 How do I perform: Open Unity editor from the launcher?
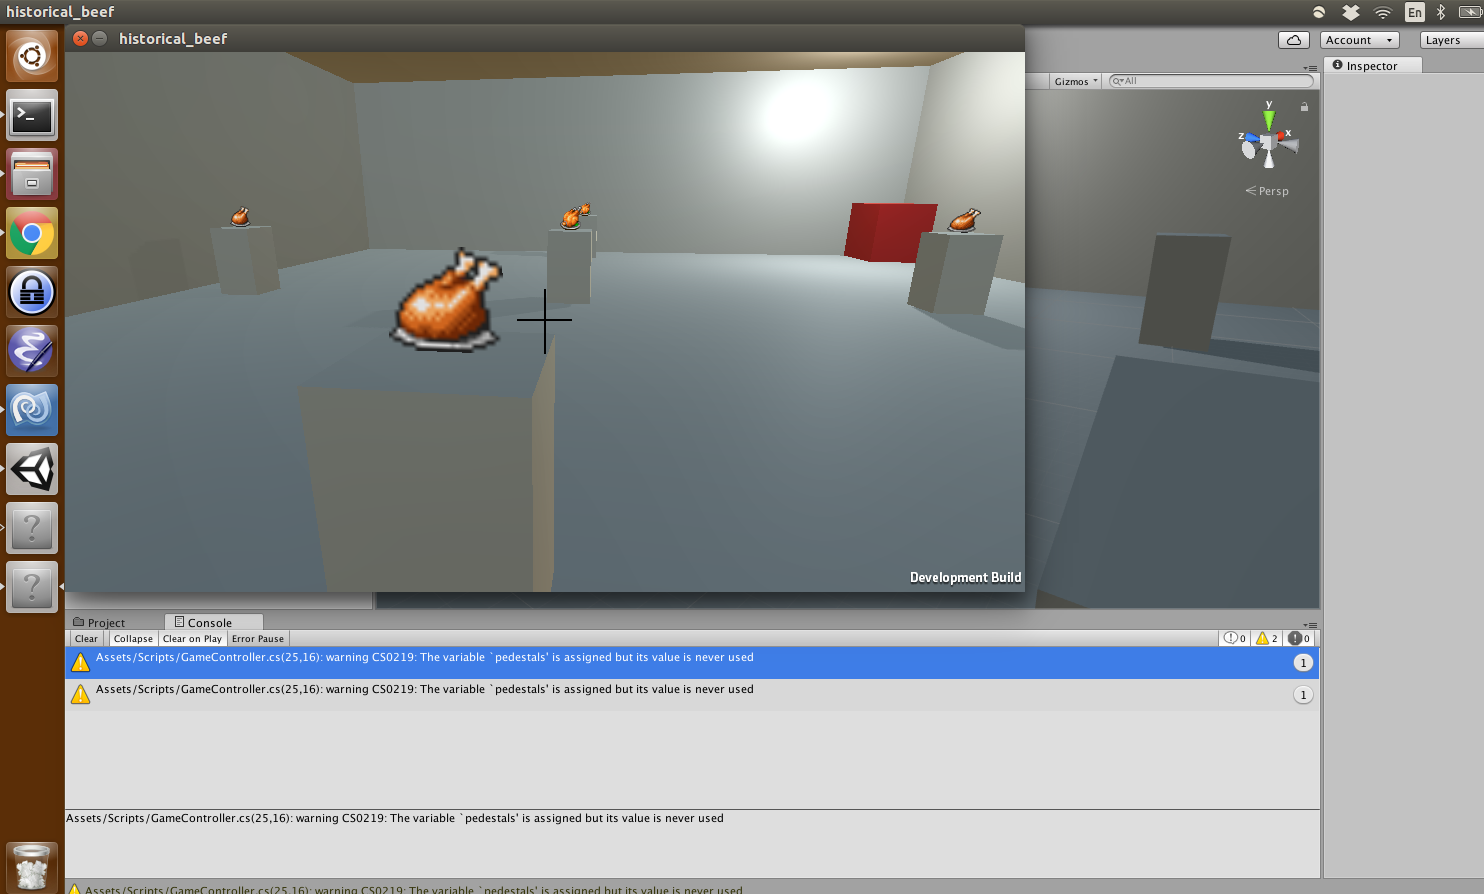tap(32, 470)
